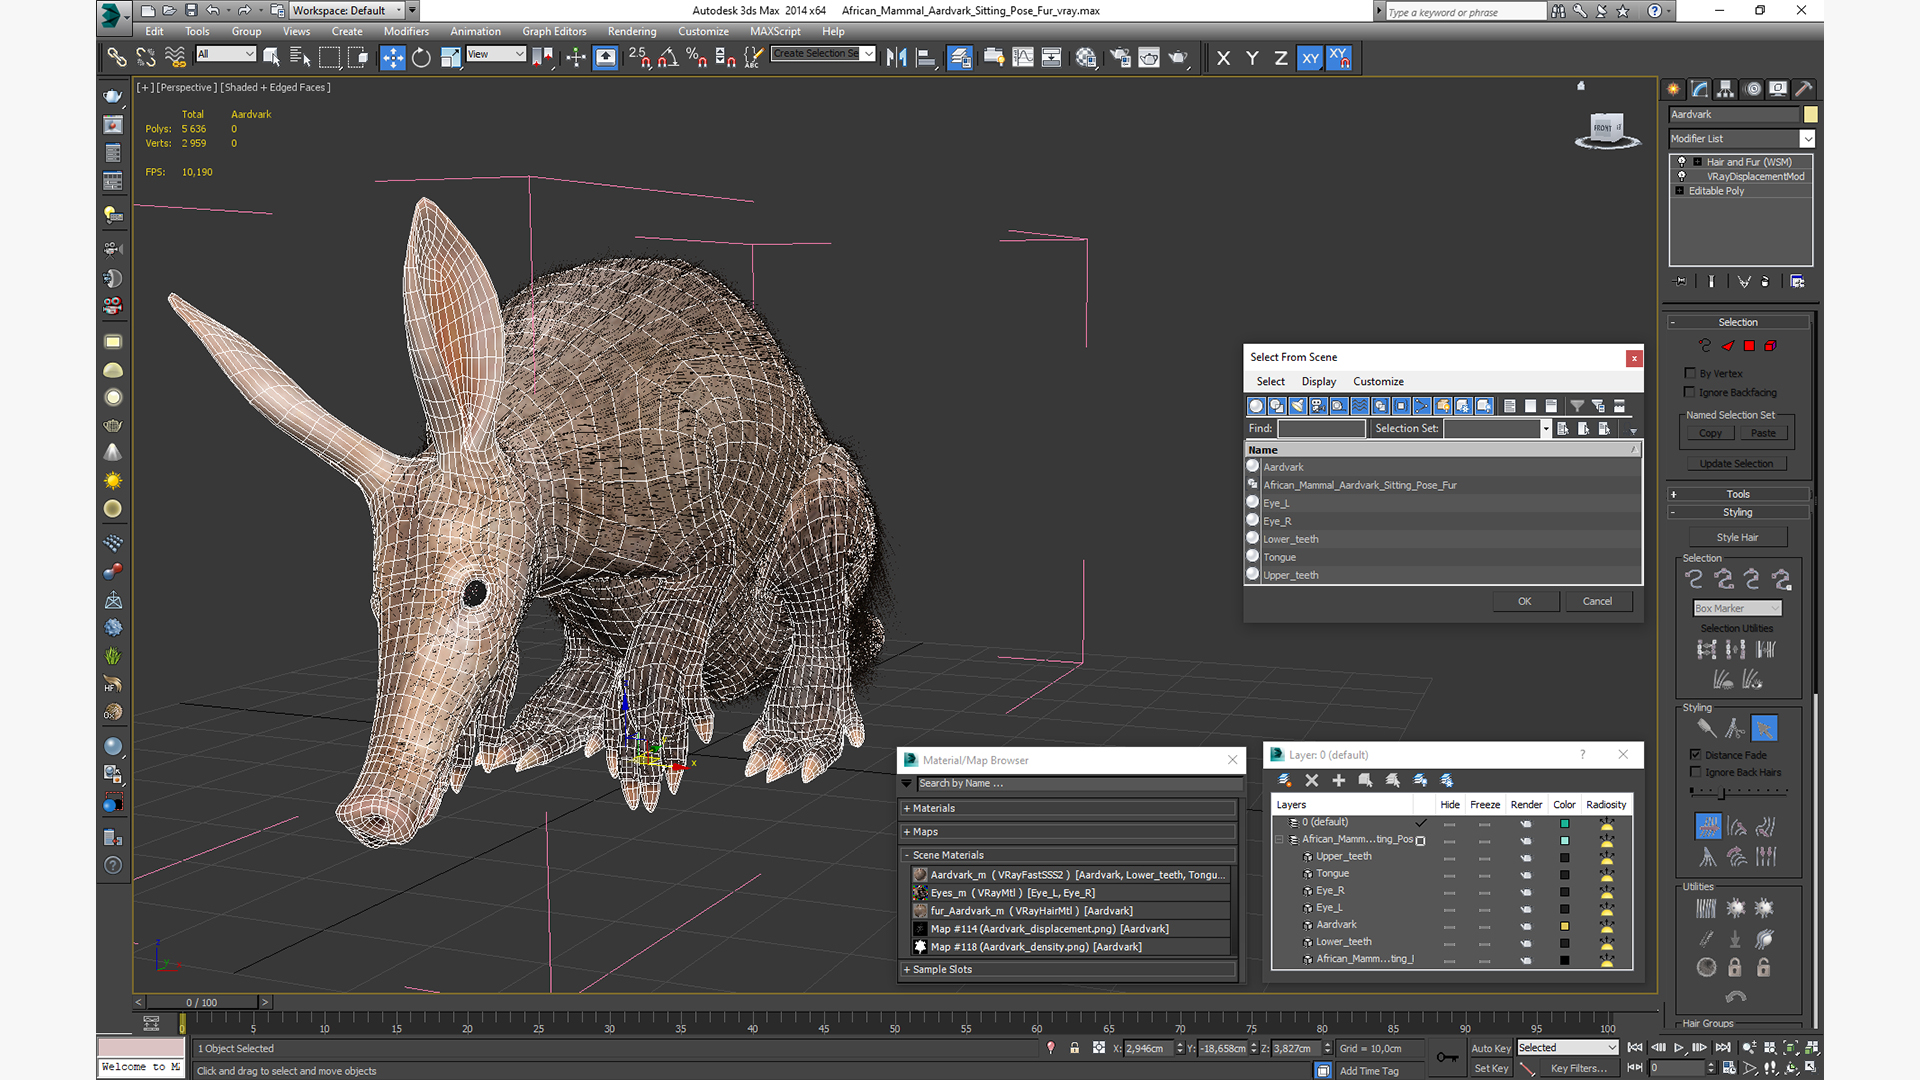Toggle the Angle Snap tool
The width and height of the screenshot is (1920, 1080).
(x=667, y=58)
